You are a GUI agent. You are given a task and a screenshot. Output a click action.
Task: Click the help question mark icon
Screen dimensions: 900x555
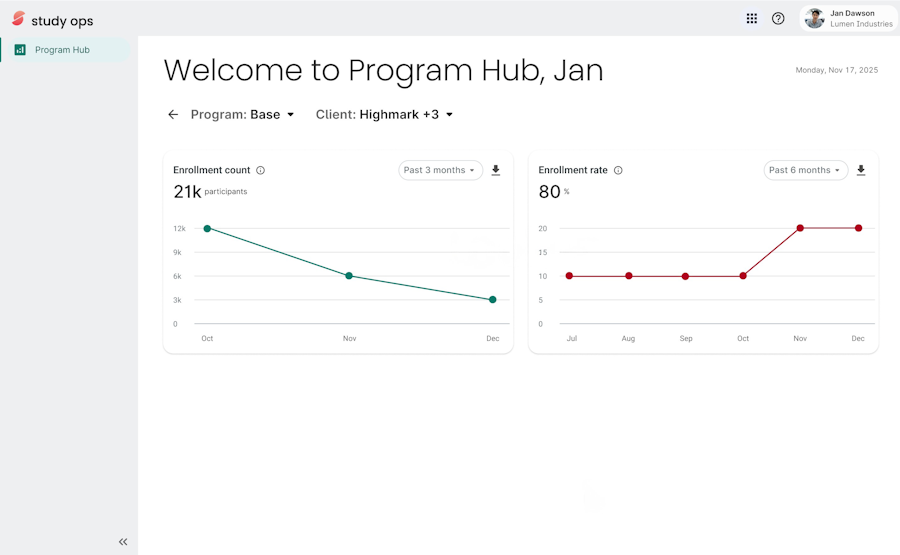[778, 18]
